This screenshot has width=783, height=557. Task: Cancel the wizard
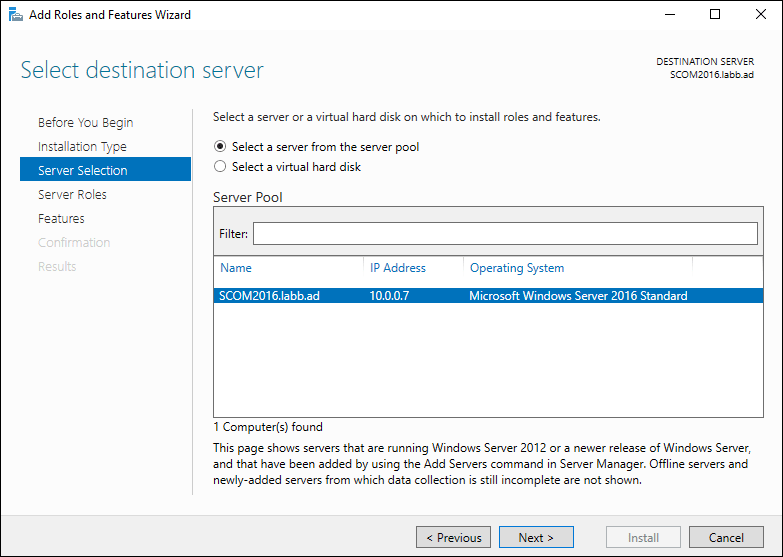pos(726,537)
